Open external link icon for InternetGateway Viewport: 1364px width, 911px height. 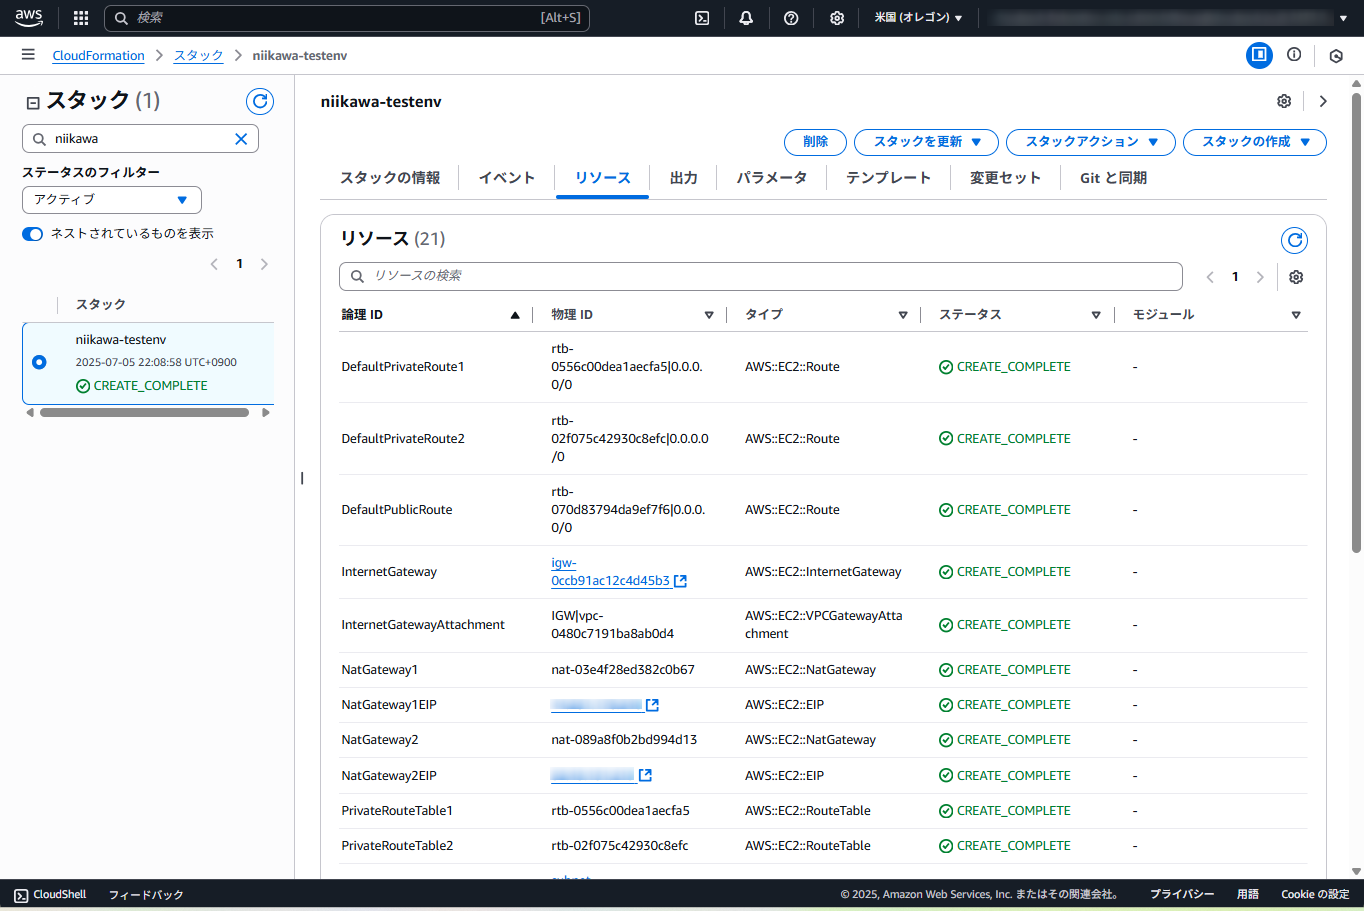[x=680, y=581]
